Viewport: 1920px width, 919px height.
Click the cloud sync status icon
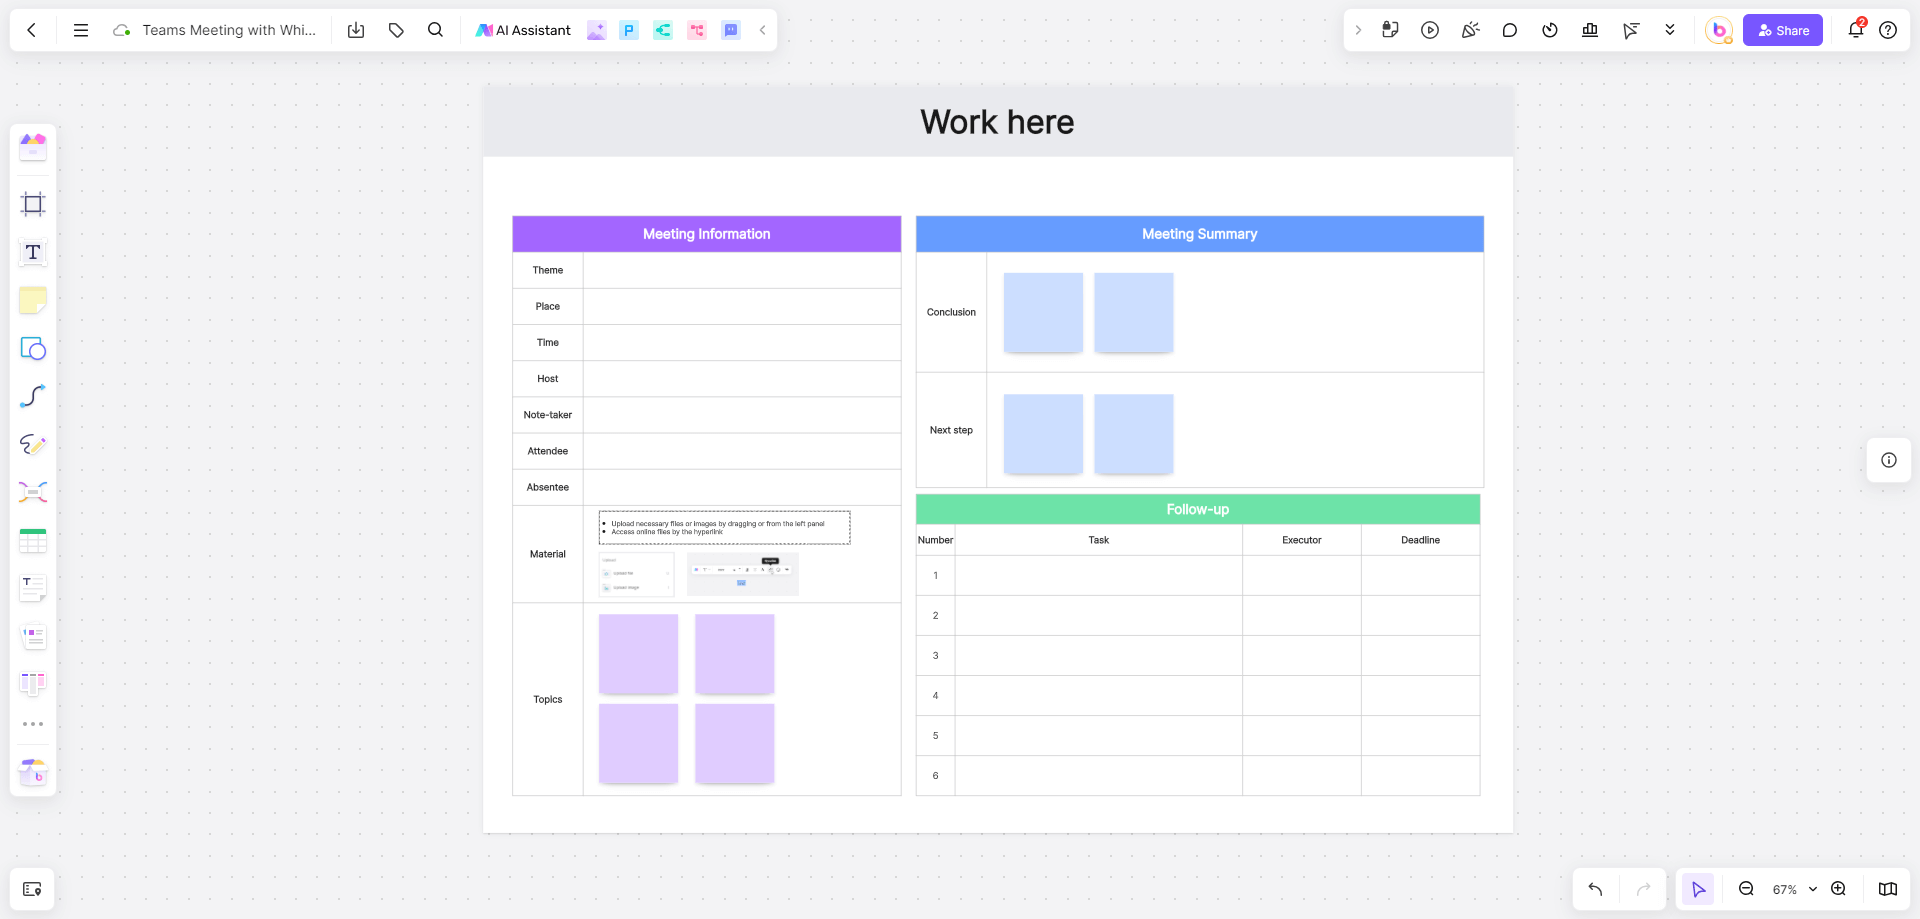click(x=121, y=30)
